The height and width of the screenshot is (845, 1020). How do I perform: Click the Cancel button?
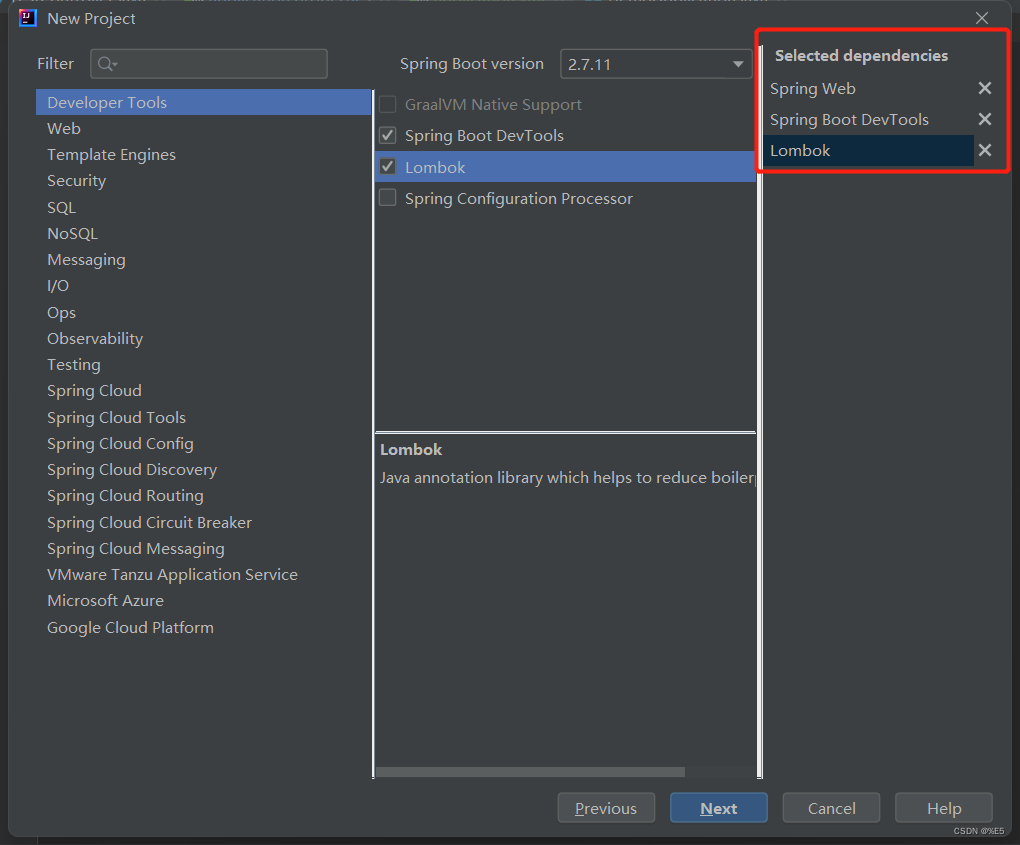click(x=831, y=808)
